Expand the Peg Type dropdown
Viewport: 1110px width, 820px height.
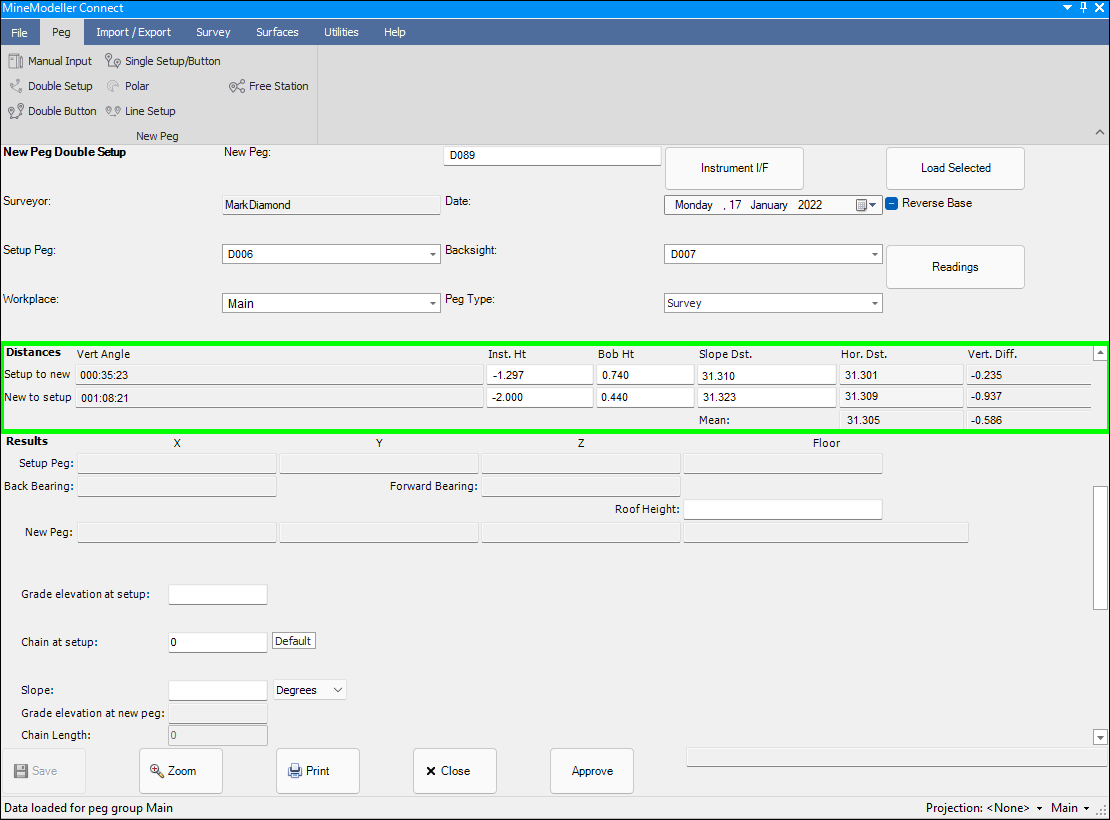[875, 303]
